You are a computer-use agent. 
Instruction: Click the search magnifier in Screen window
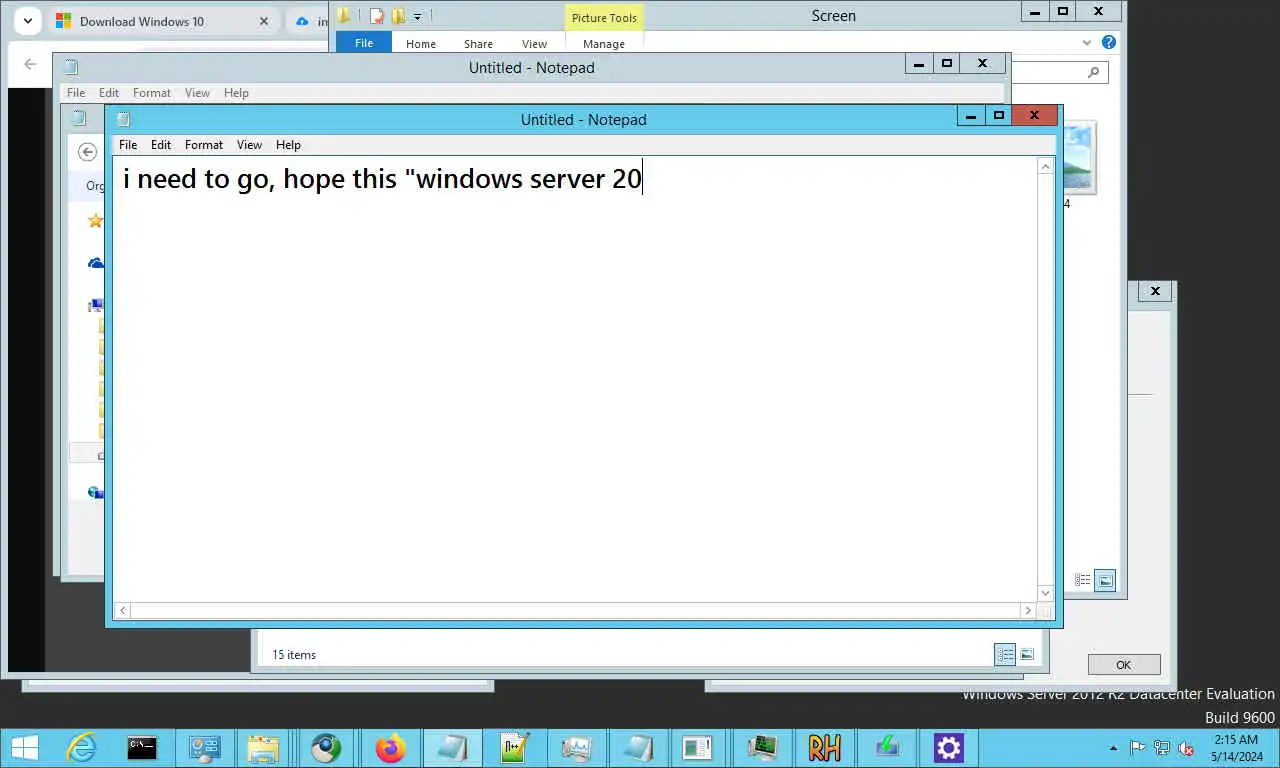1093,72
